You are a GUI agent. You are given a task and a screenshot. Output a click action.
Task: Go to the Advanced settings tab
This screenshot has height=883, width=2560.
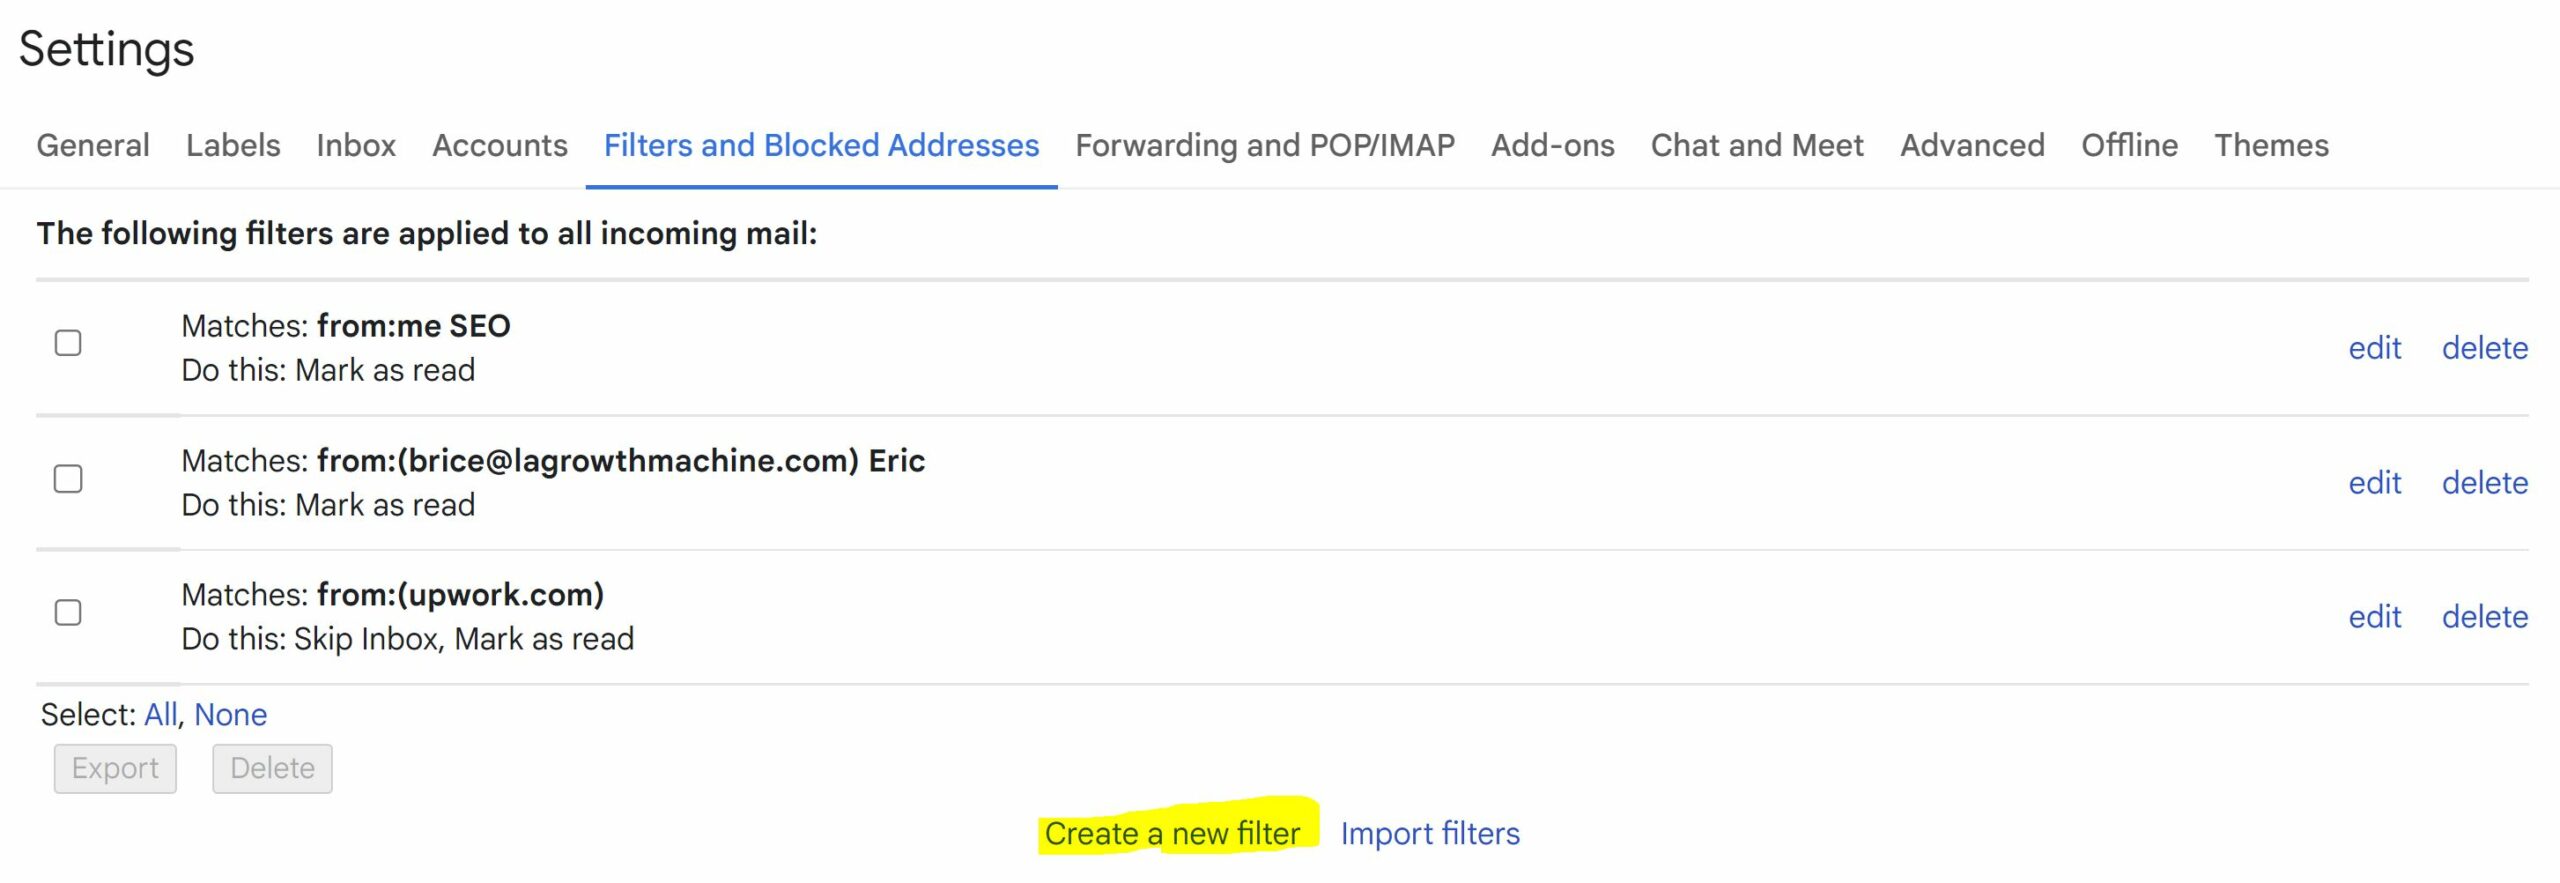tap(1972, 146)
